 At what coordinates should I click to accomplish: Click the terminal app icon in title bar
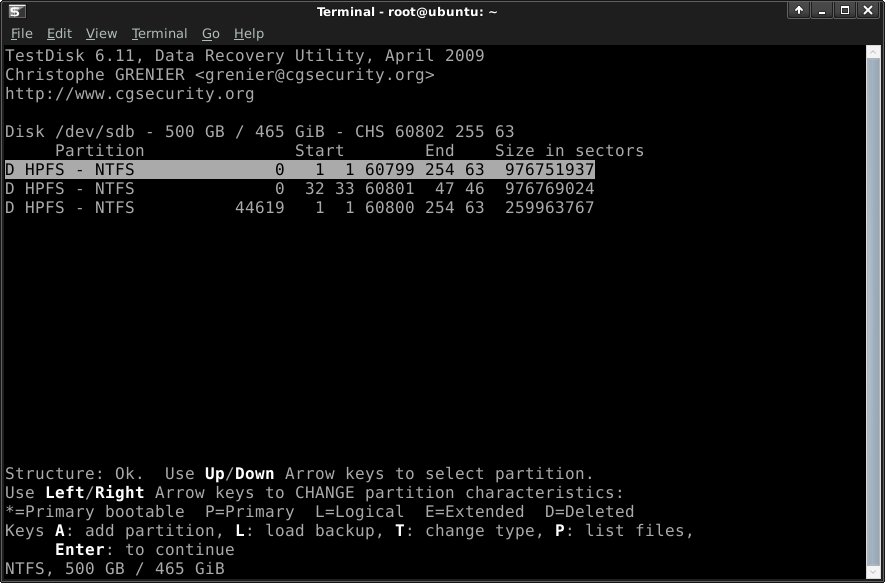[17, 11]
